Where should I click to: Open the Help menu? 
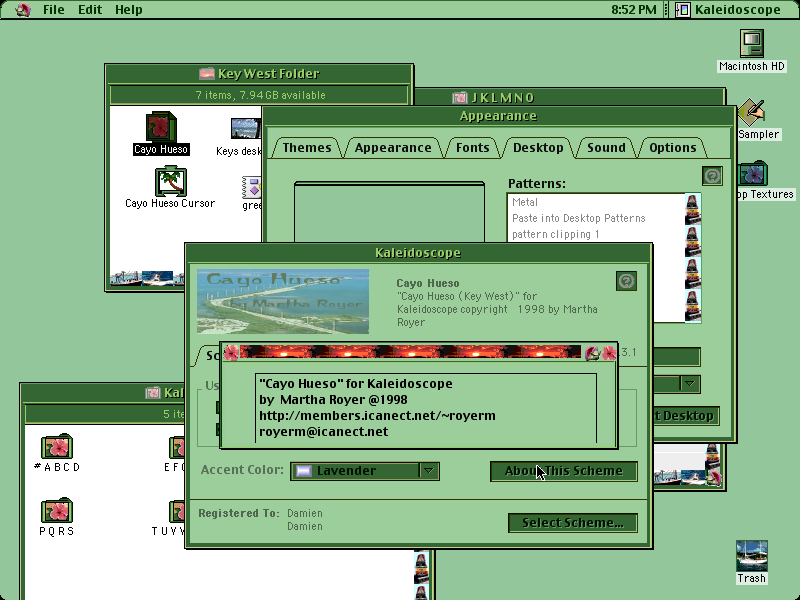129,10
